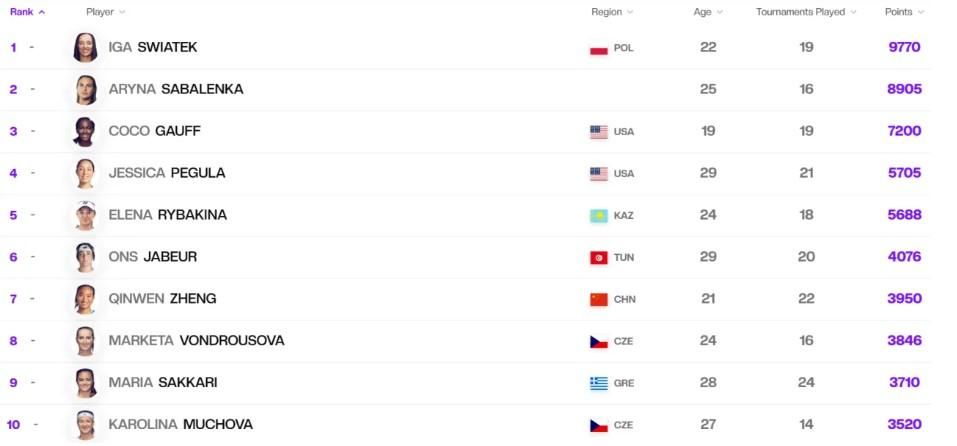Click Iga Swiatek's profile photo
This screenshot has height=446, width=957.
point(85,48)
